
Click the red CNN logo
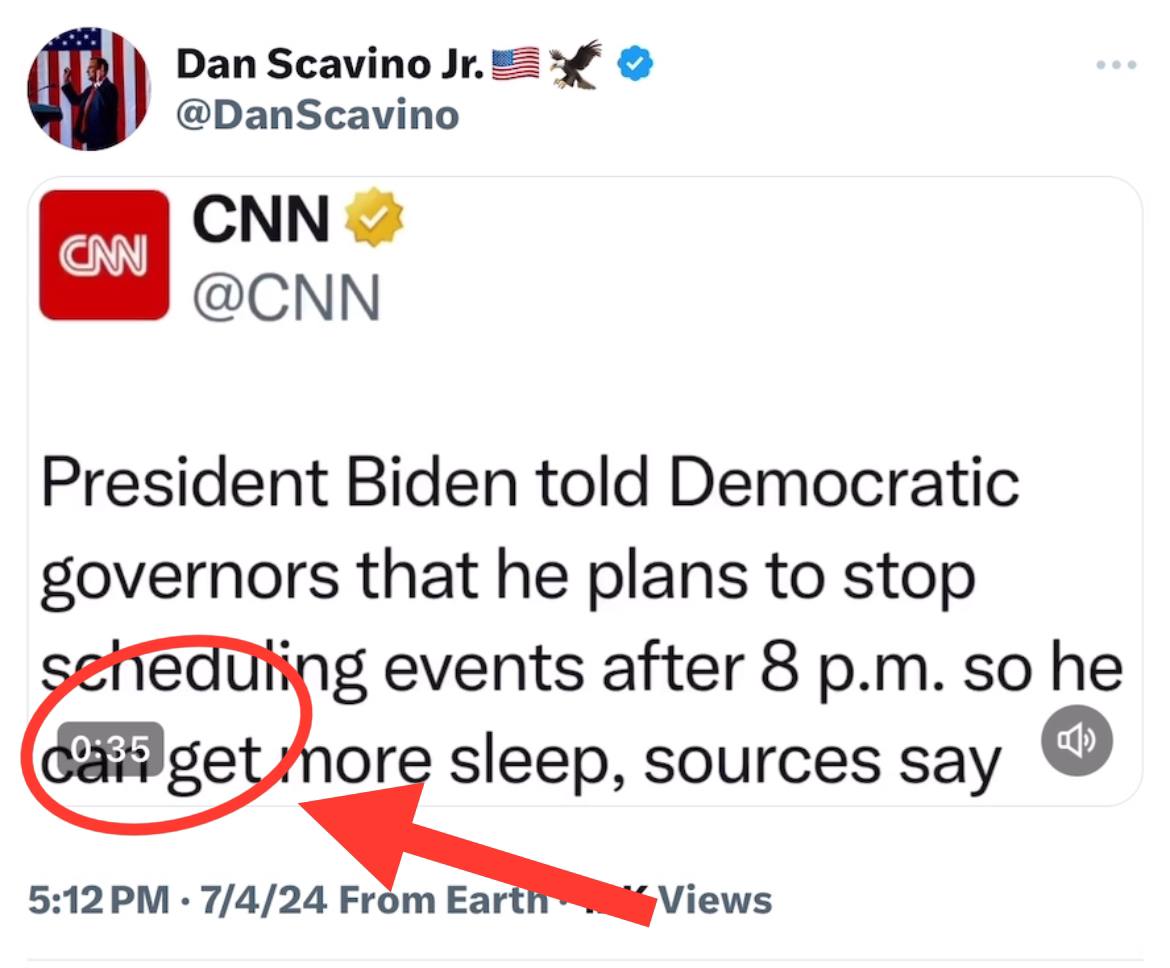point(104,255)
